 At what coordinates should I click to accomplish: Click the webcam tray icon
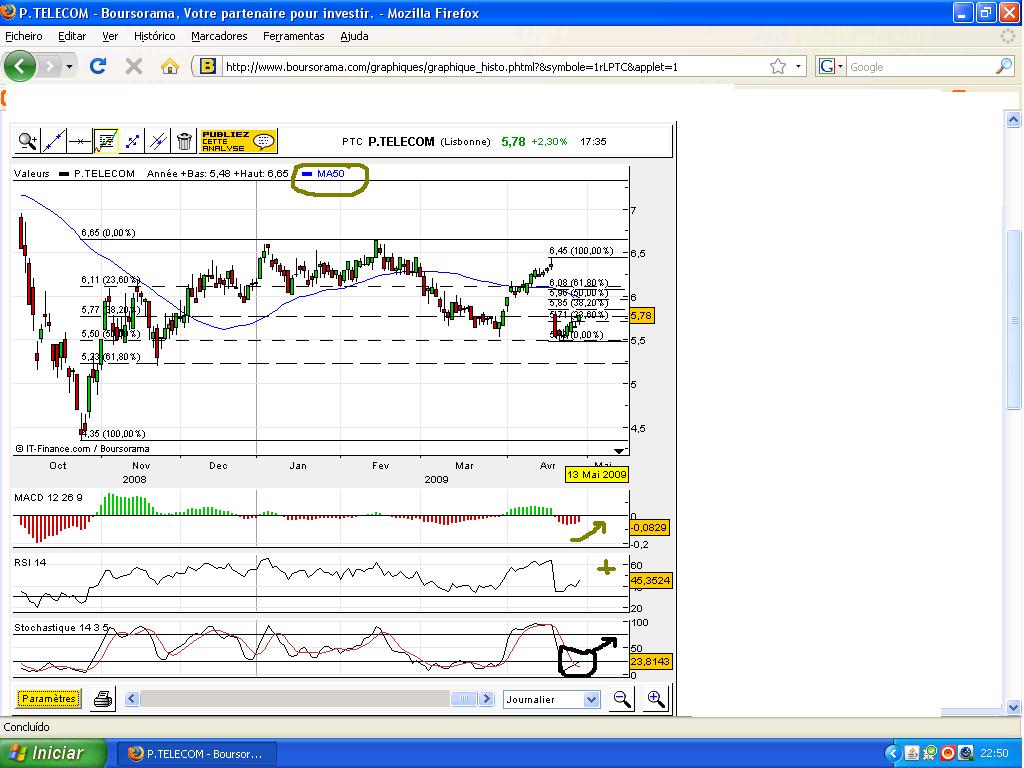pyautogui.click(x=965, y=753)
